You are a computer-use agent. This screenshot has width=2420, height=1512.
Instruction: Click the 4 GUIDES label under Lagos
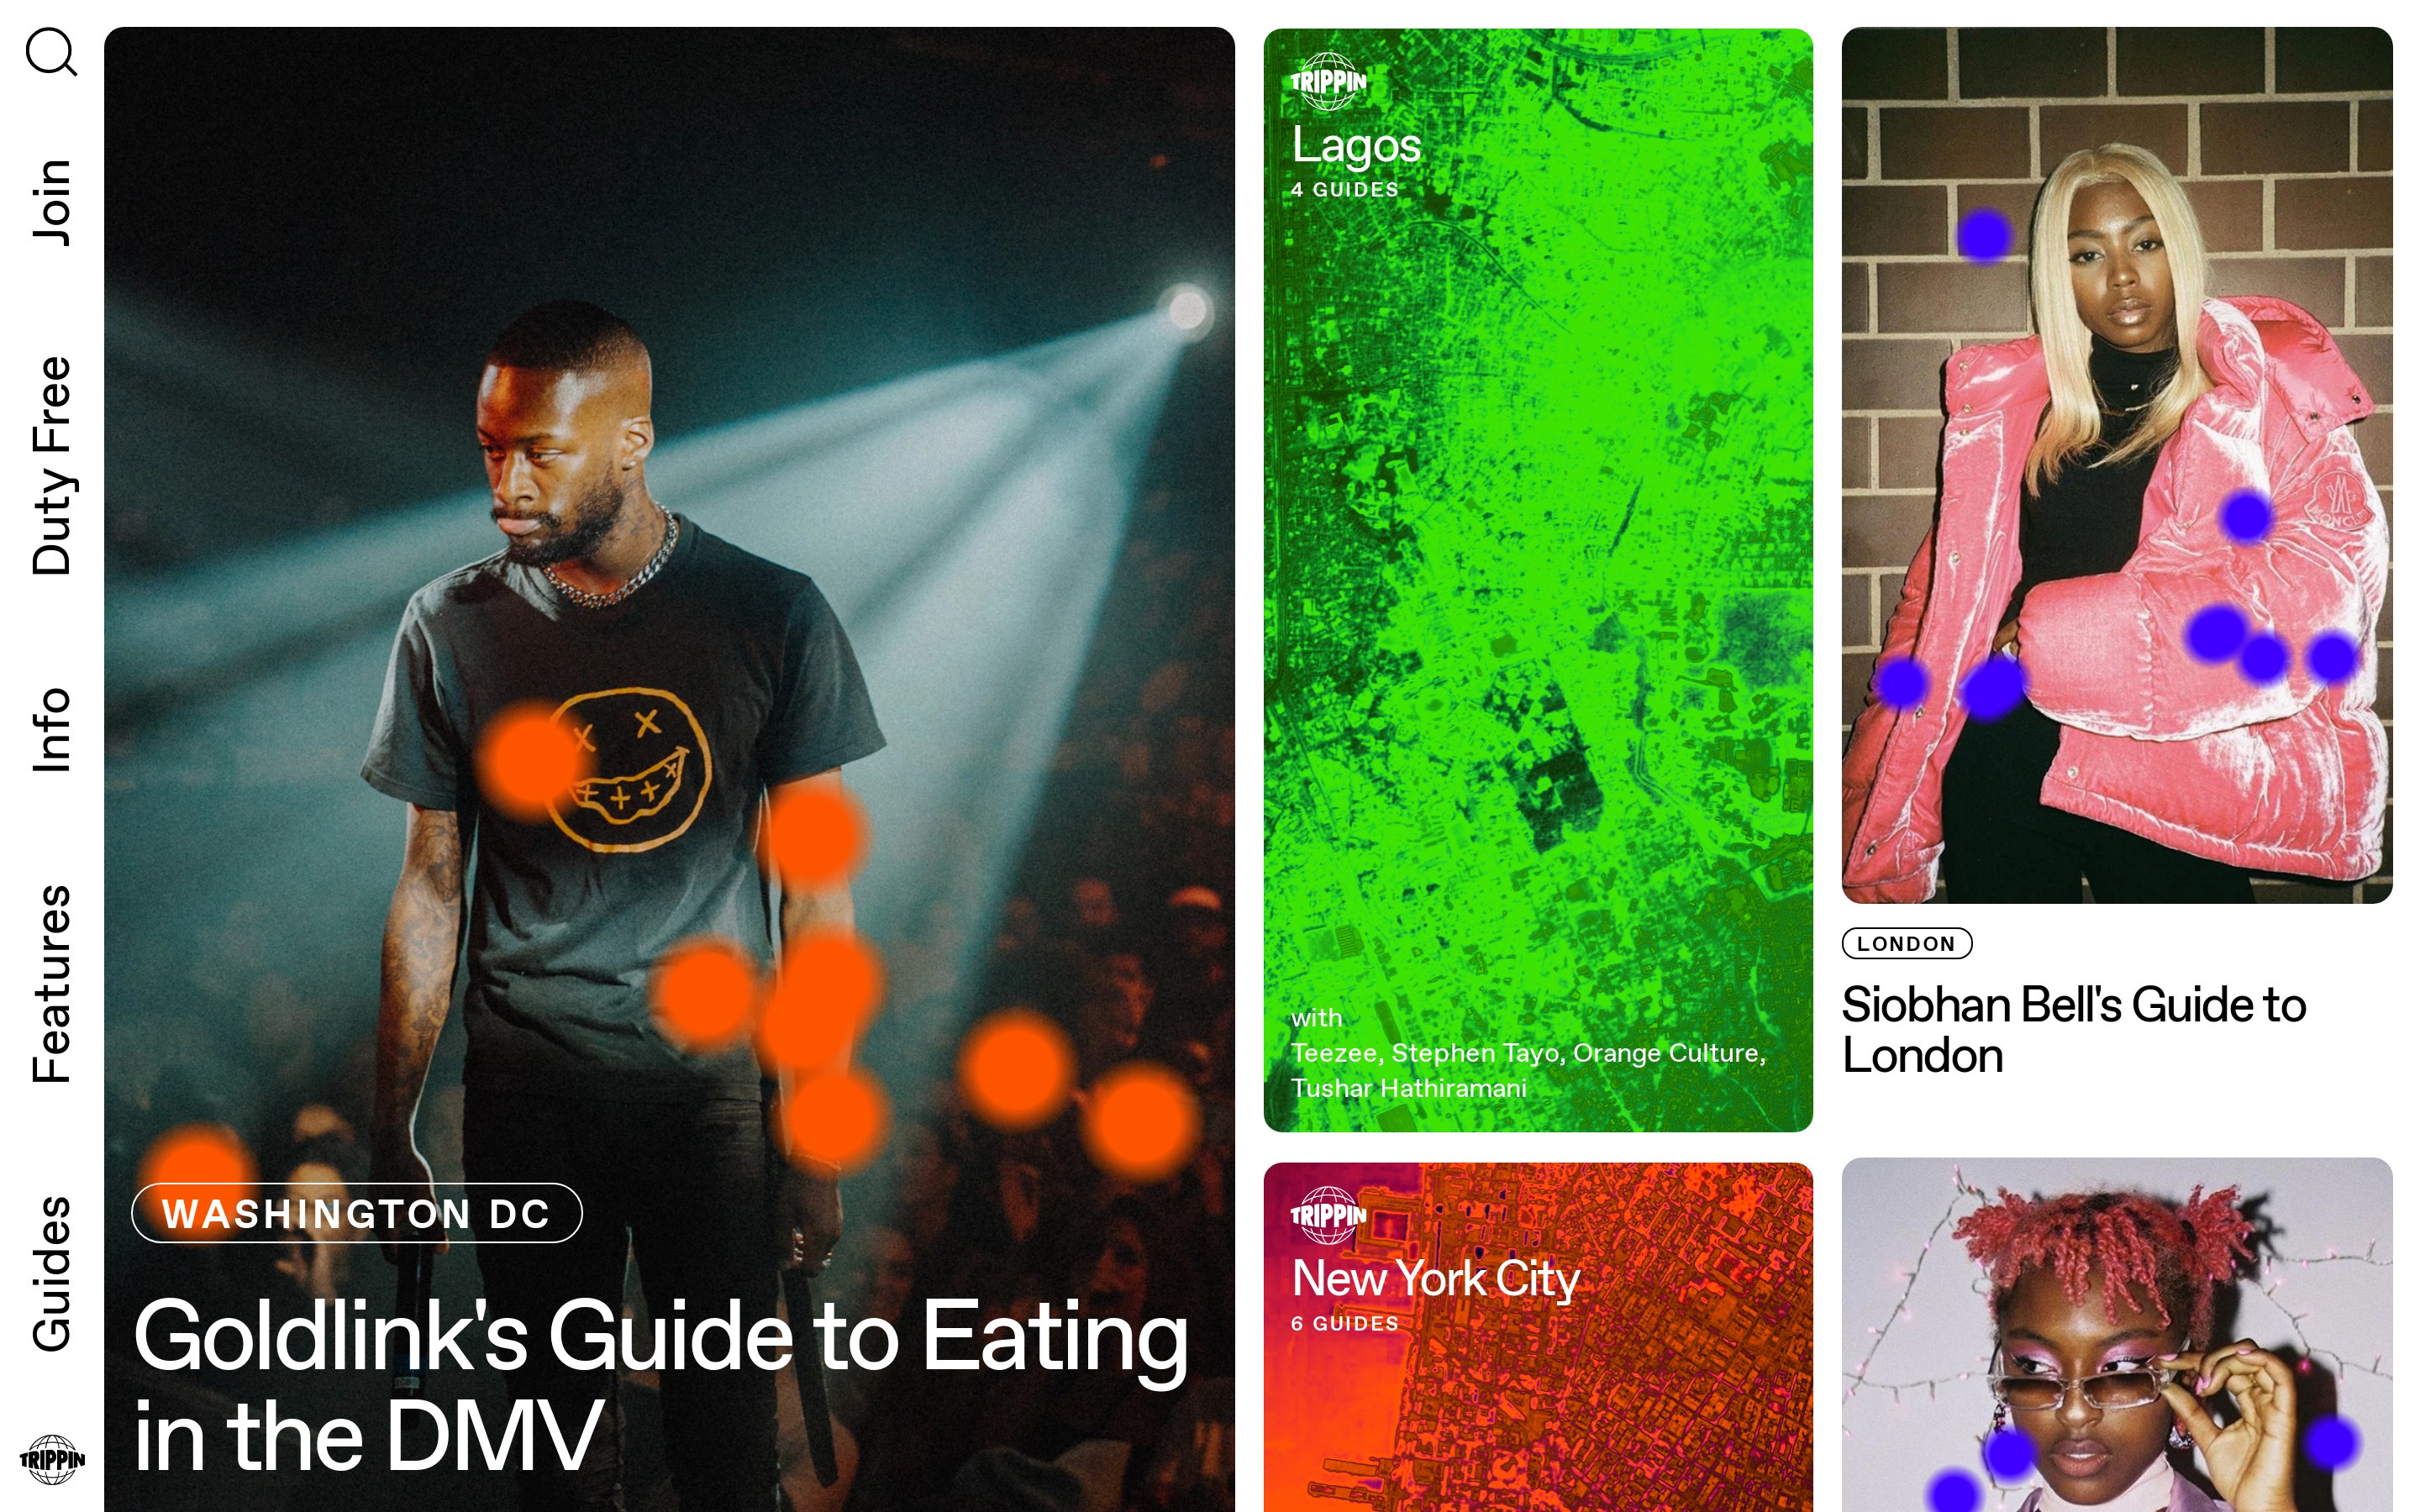(1344, 190)
